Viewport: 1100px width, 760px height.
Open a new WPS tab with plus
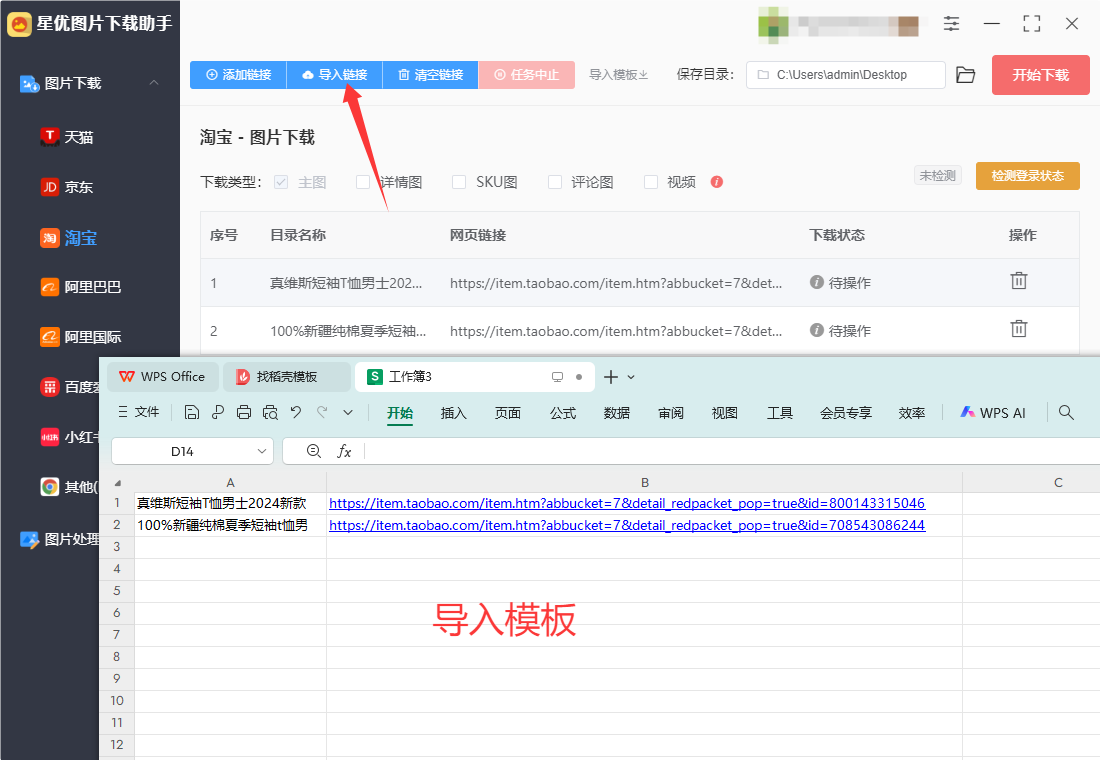coord(611,377)
